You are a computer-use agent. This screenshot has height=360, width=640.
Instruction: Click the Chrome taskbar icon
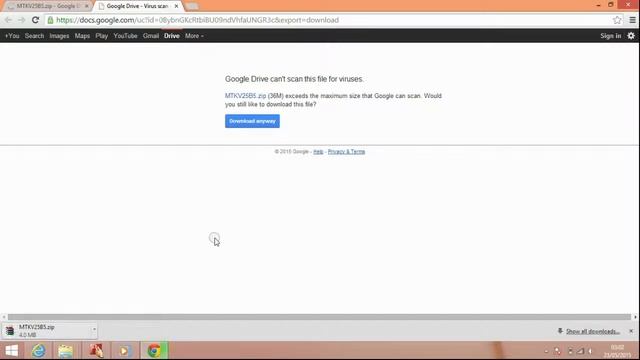pos(154,351)
